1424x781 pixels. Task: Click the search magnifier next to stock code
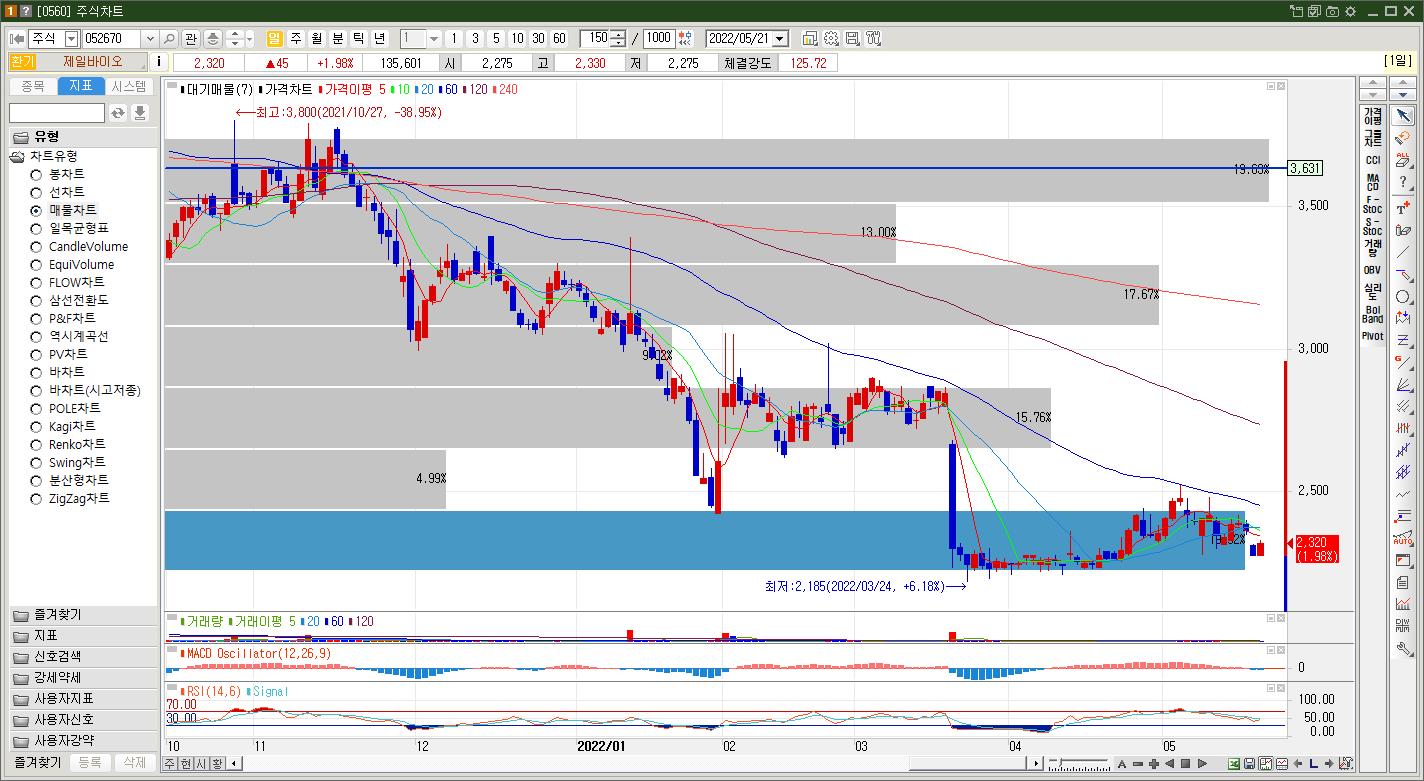169,38
